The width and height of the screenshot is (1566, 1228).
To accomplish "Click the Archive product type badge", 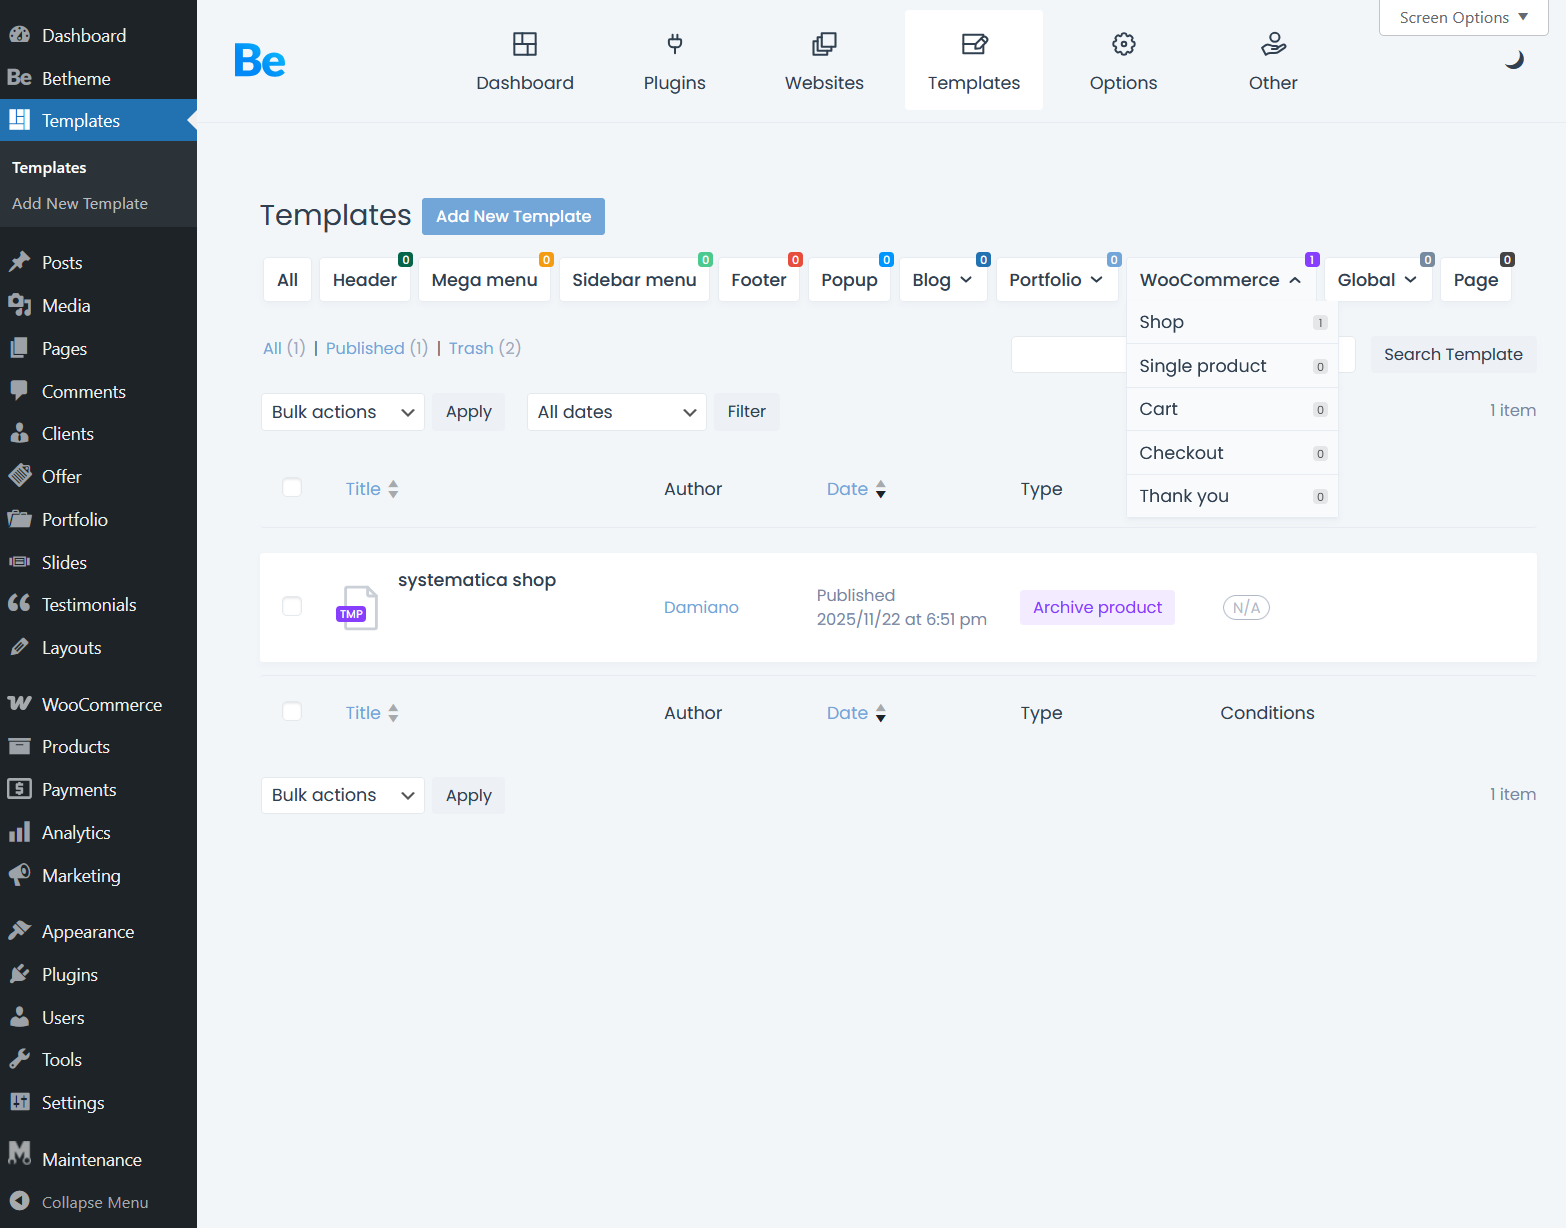I will 1097,607.
